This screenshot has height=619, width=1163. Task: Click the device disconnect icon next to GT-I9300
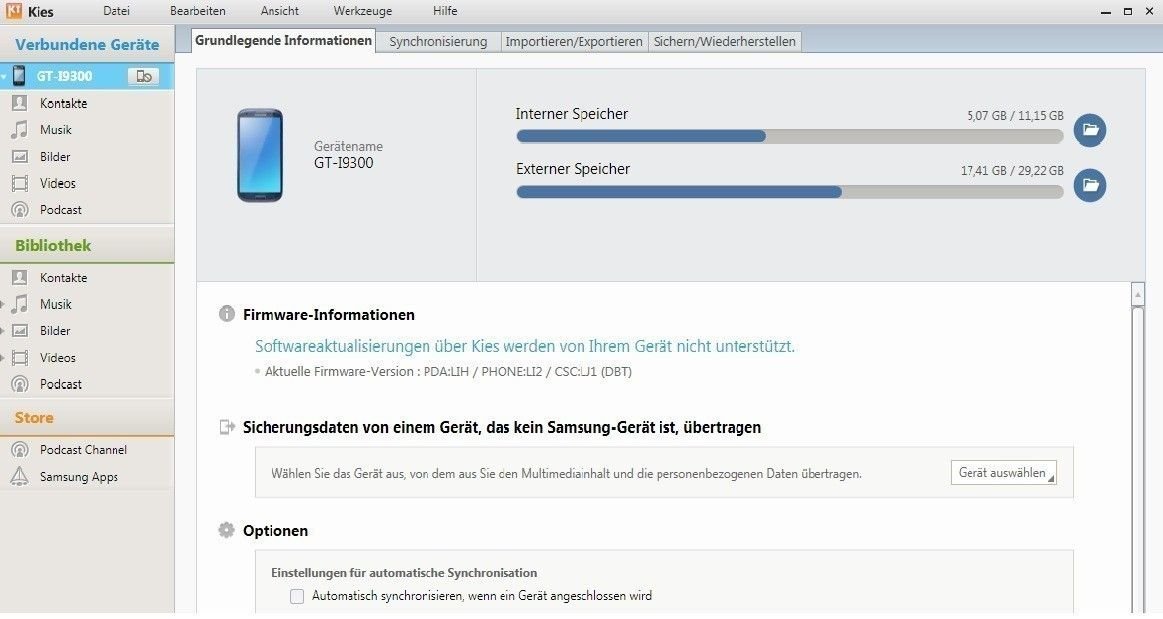pos(143,76)
